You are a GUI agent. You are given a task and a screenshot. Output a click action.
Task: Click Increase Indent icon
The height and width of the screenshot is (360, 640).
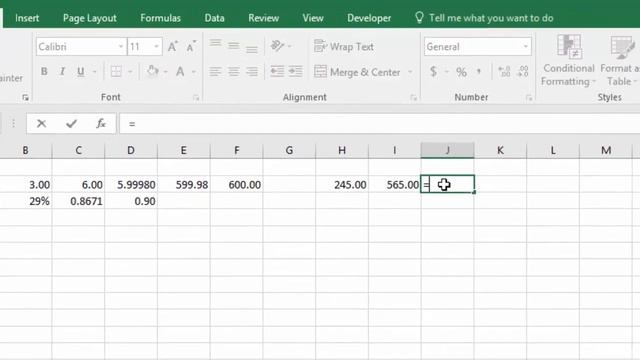coord(295,72)
